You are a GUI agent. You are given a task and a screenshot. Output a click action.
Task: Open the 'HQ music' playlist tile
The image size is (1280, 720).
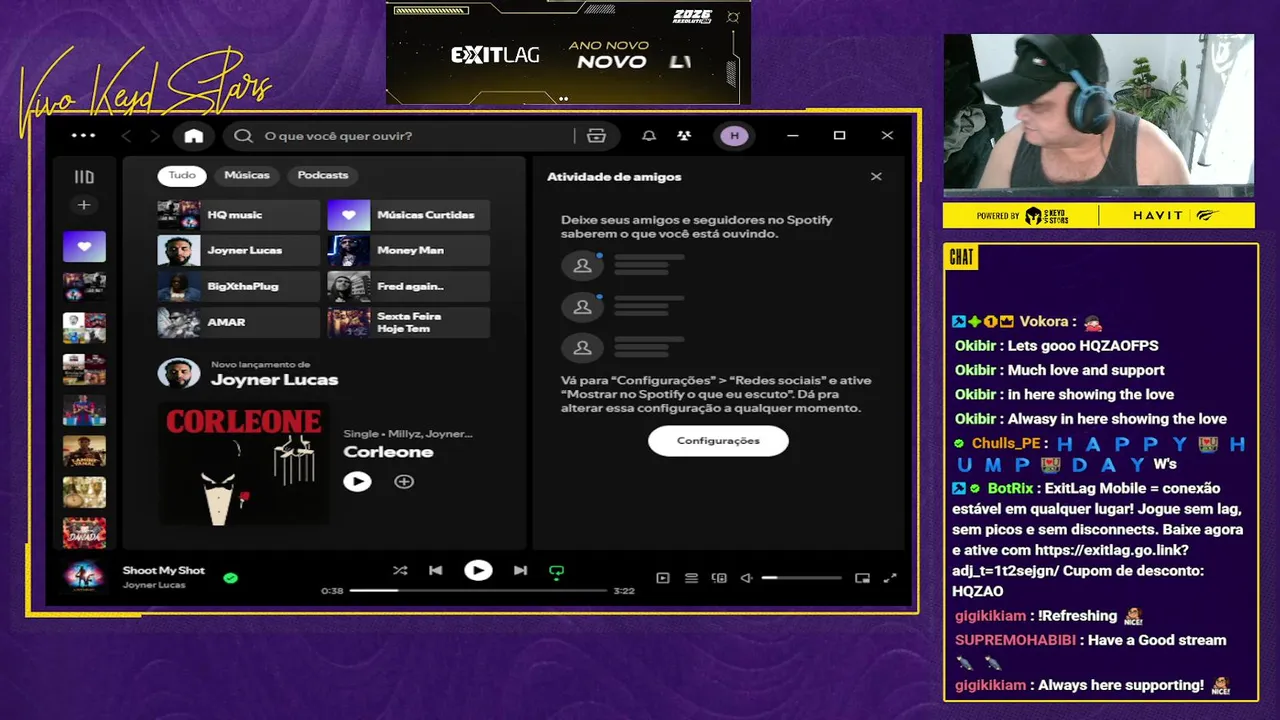[238, 215]
